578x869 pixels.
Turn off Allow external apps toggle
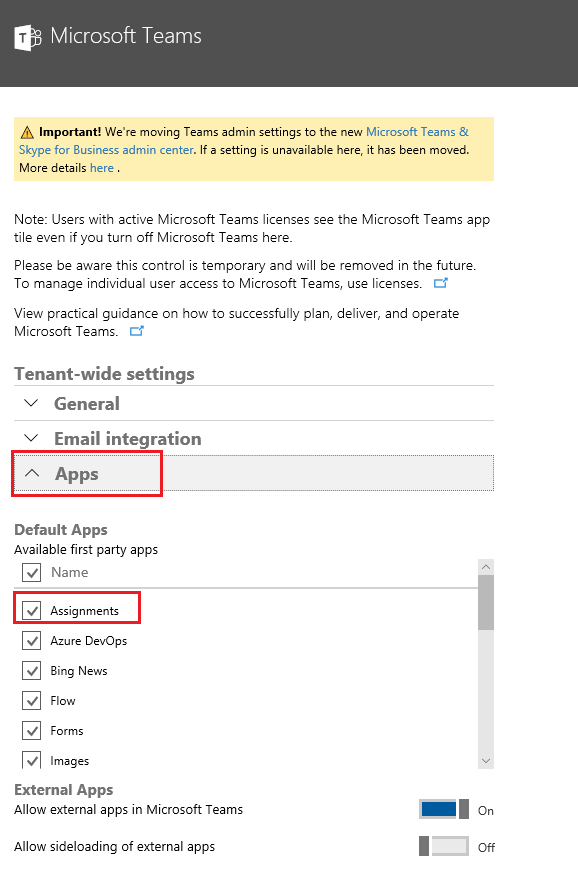pos(444,809)
